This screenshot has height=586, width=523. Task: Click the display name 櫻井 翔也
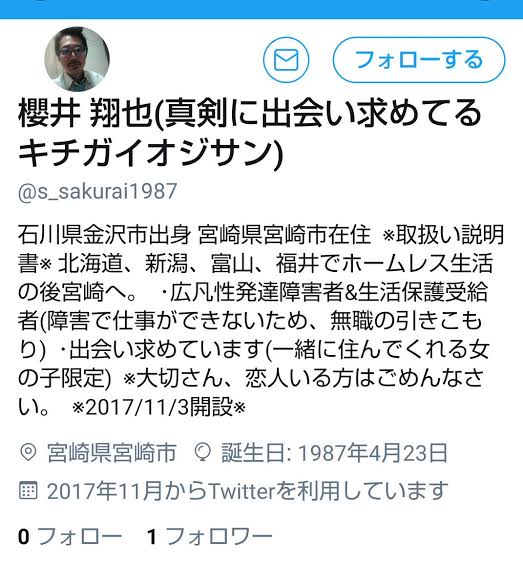pyautogui.click(x=84, y=114)
